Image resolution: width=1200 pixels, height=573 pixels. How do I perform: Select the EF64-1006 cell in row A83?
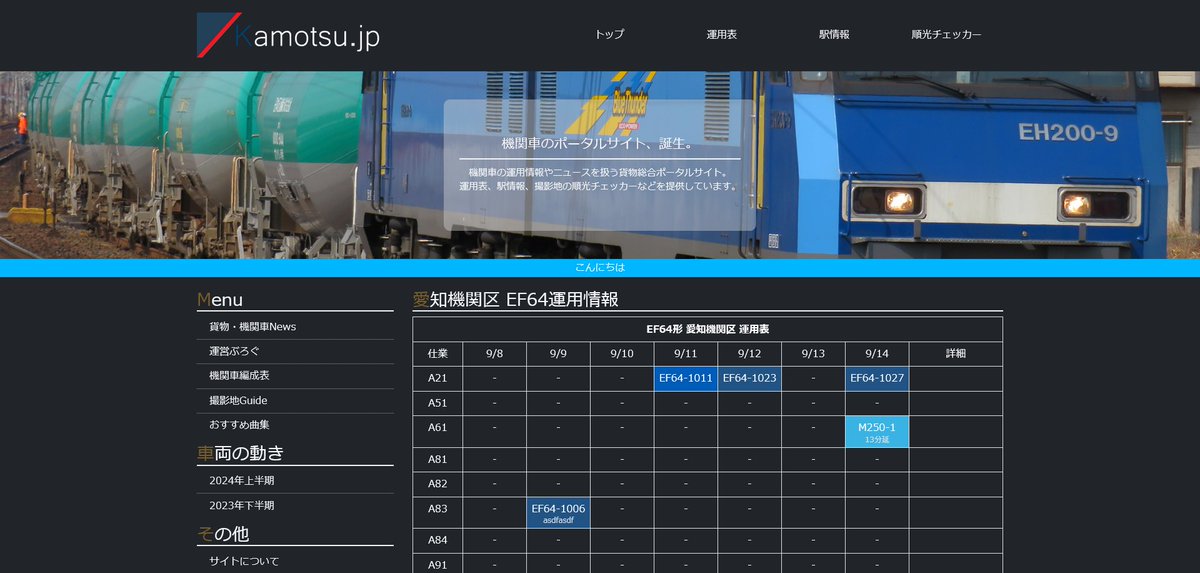558,513
